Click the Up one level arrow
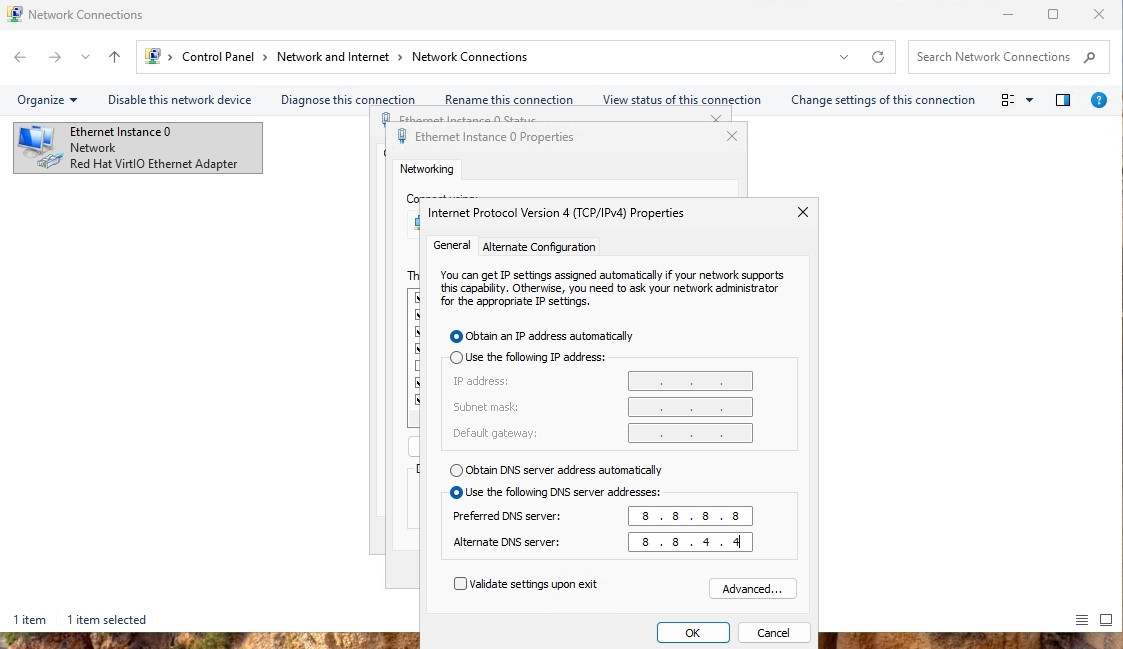This screenshot has width=1123, height=649. (114, 57)
